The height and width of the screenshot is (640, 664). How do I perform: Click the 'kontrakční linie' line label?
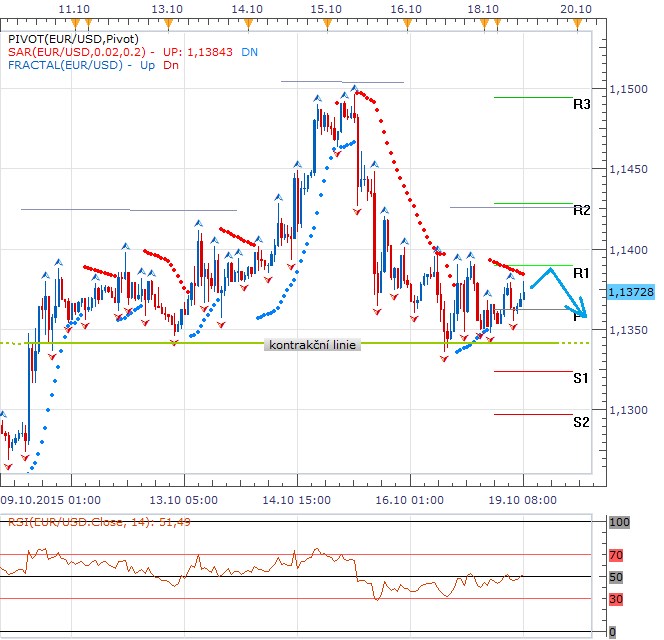coord(312,345)
